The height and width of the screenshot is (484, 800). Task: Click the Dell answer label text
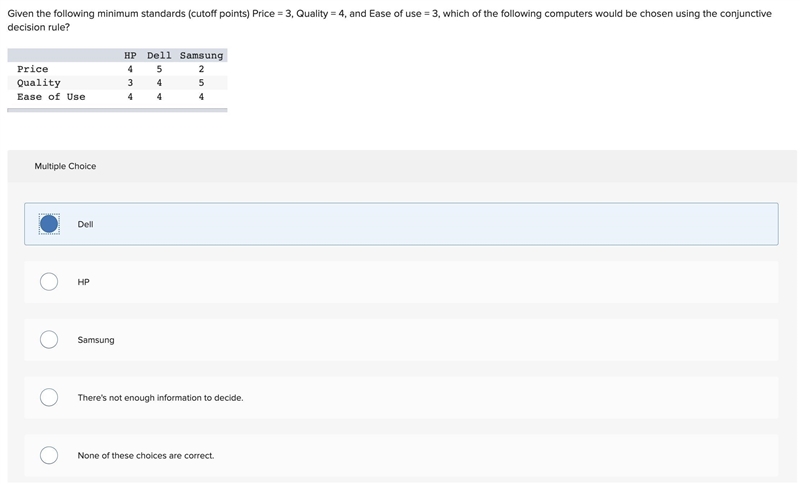[x=85, y=224]
